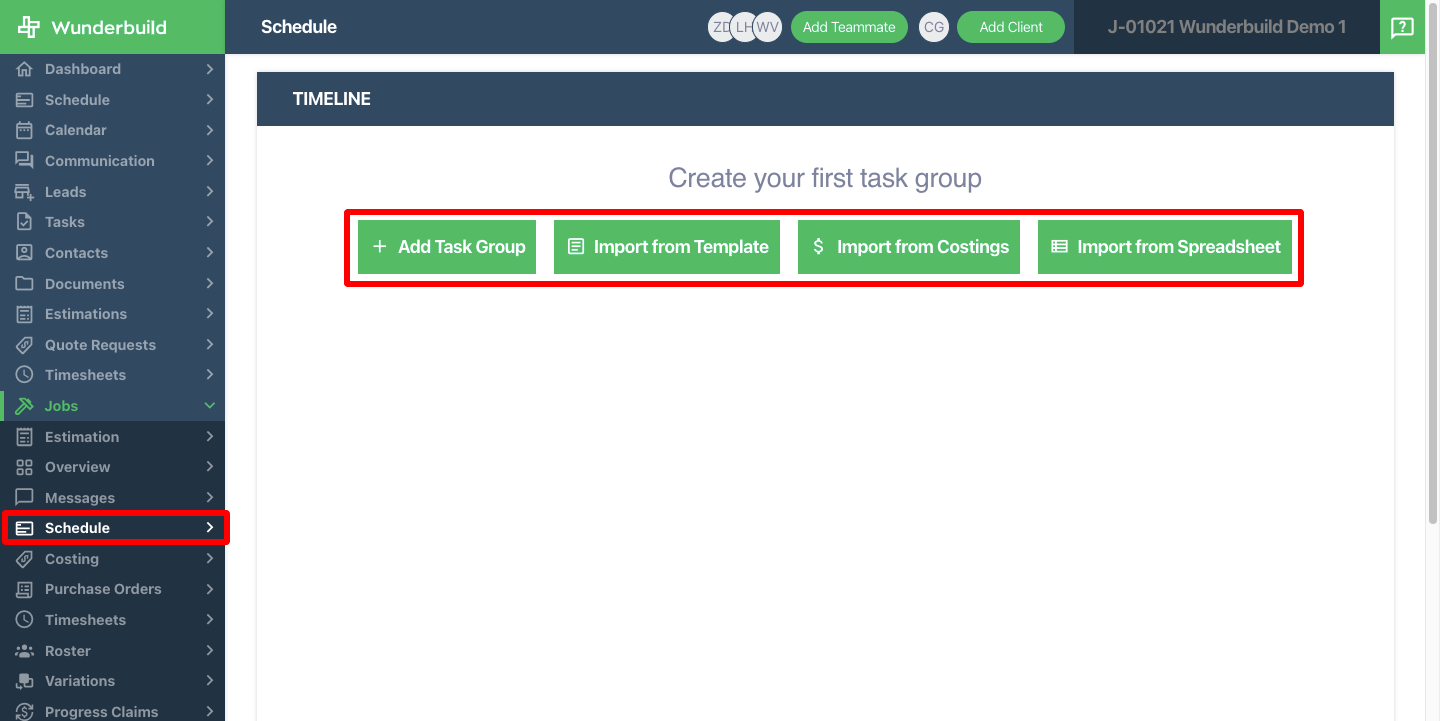Expand the Roster chevron
Screen dimensions: 1440x721
[x=210, y=651]
